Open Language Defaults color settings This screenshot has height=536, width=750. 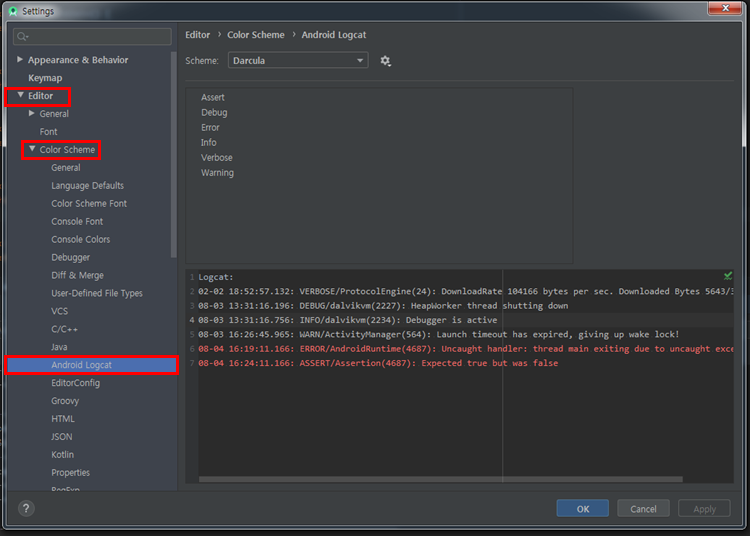pyautogui.click(x=88, y=186)
